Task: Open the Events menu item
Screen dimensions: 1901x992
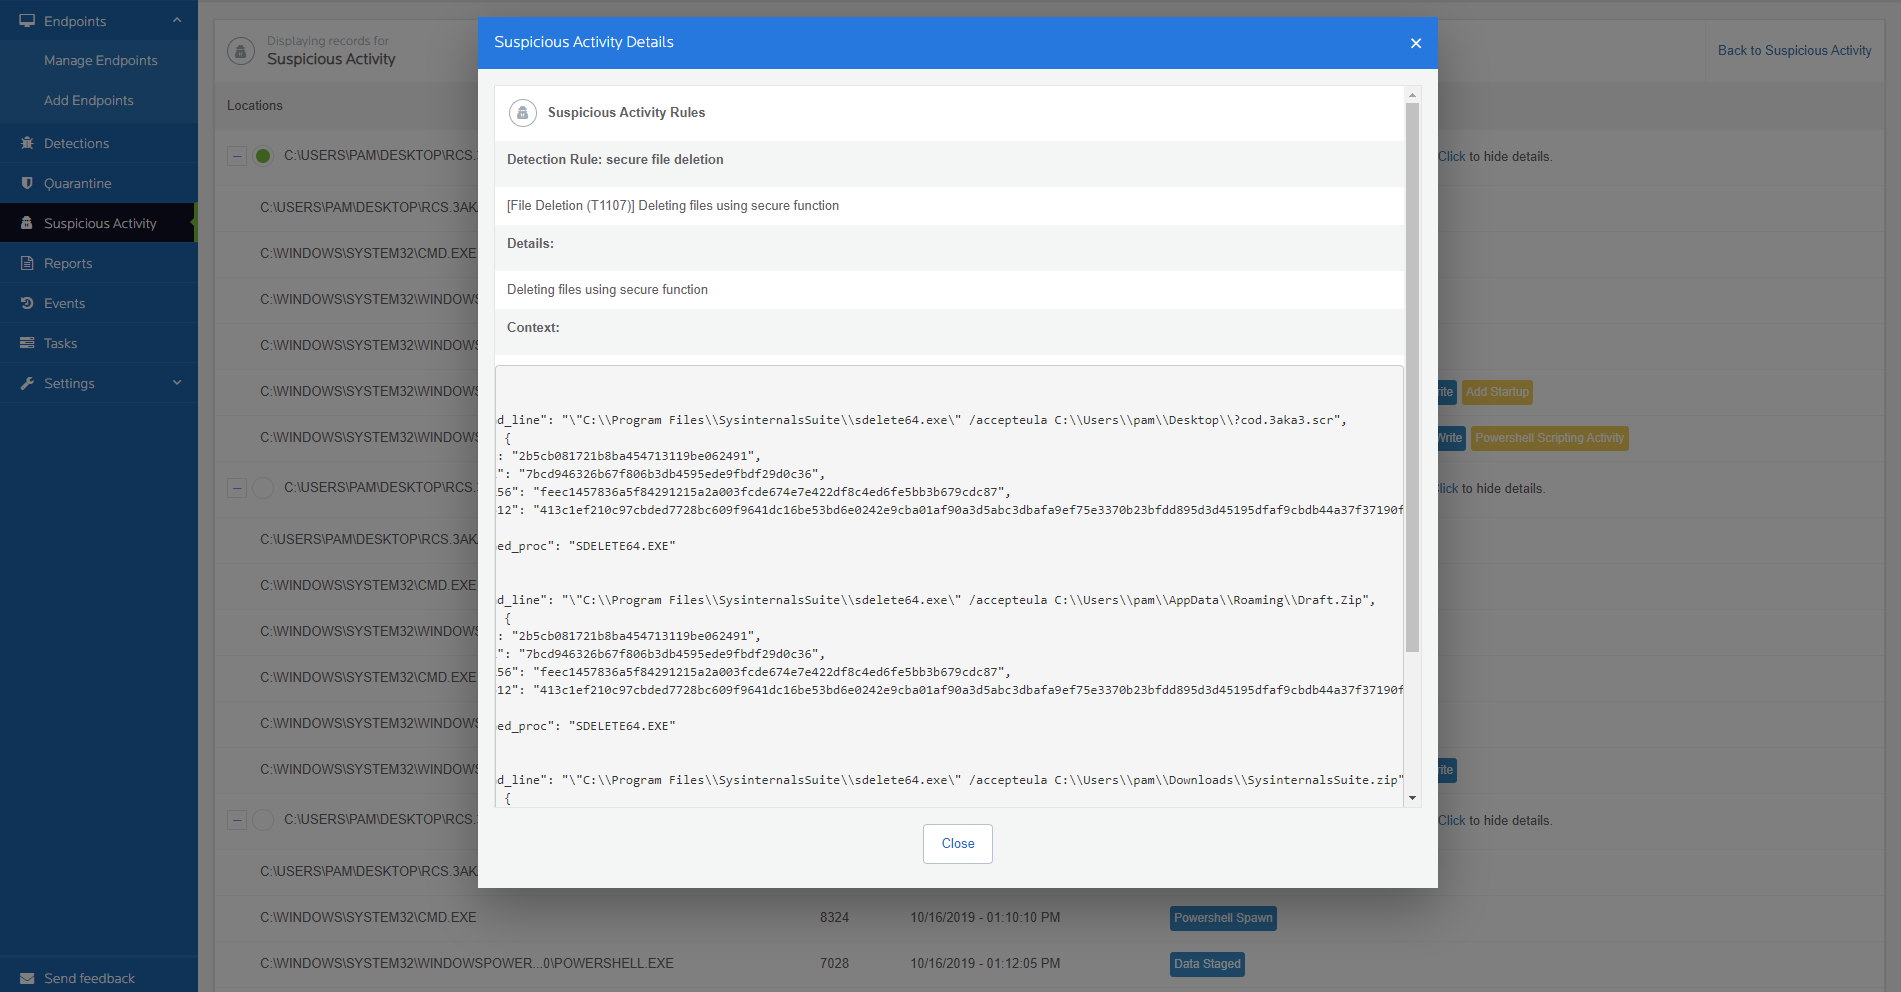Action: click(x=64, y=304)
